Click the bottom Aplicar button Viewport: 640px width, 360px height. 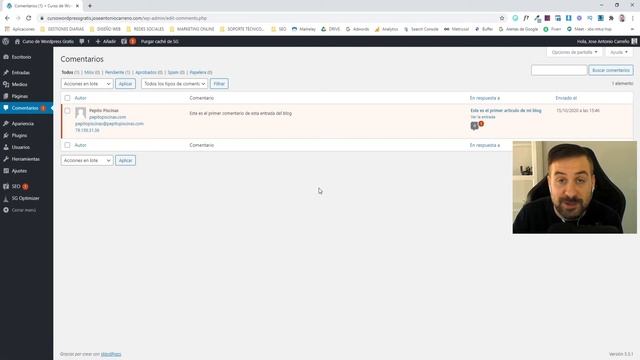pos(125,160)
